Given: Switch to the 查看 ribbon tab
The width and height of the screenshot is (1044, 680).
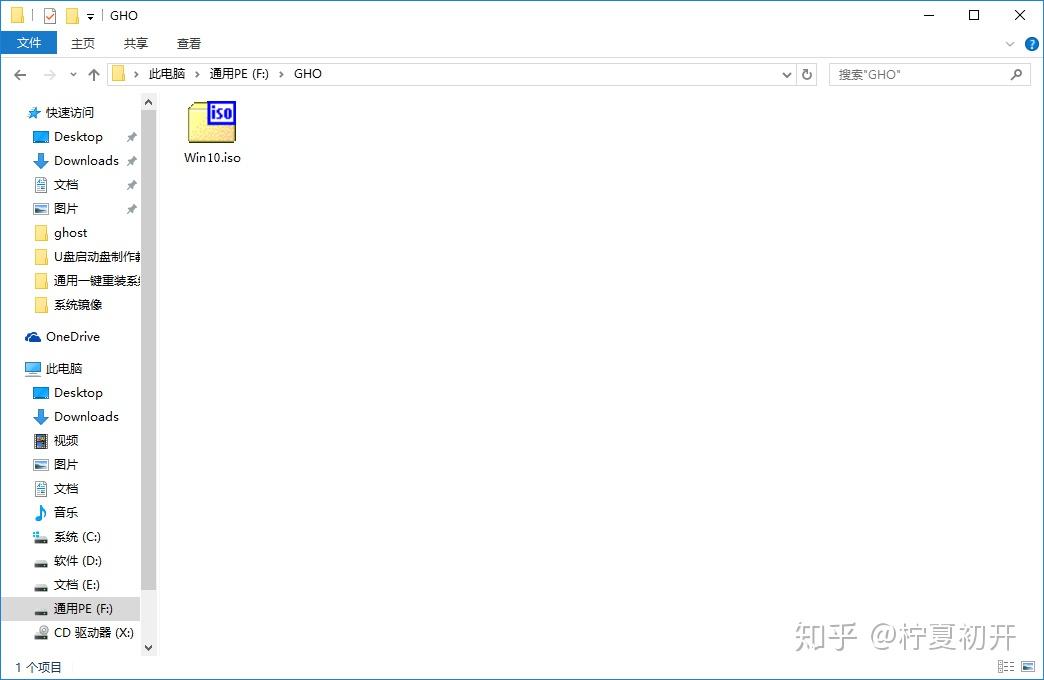Looking at the screenshot, I should 188,43.
